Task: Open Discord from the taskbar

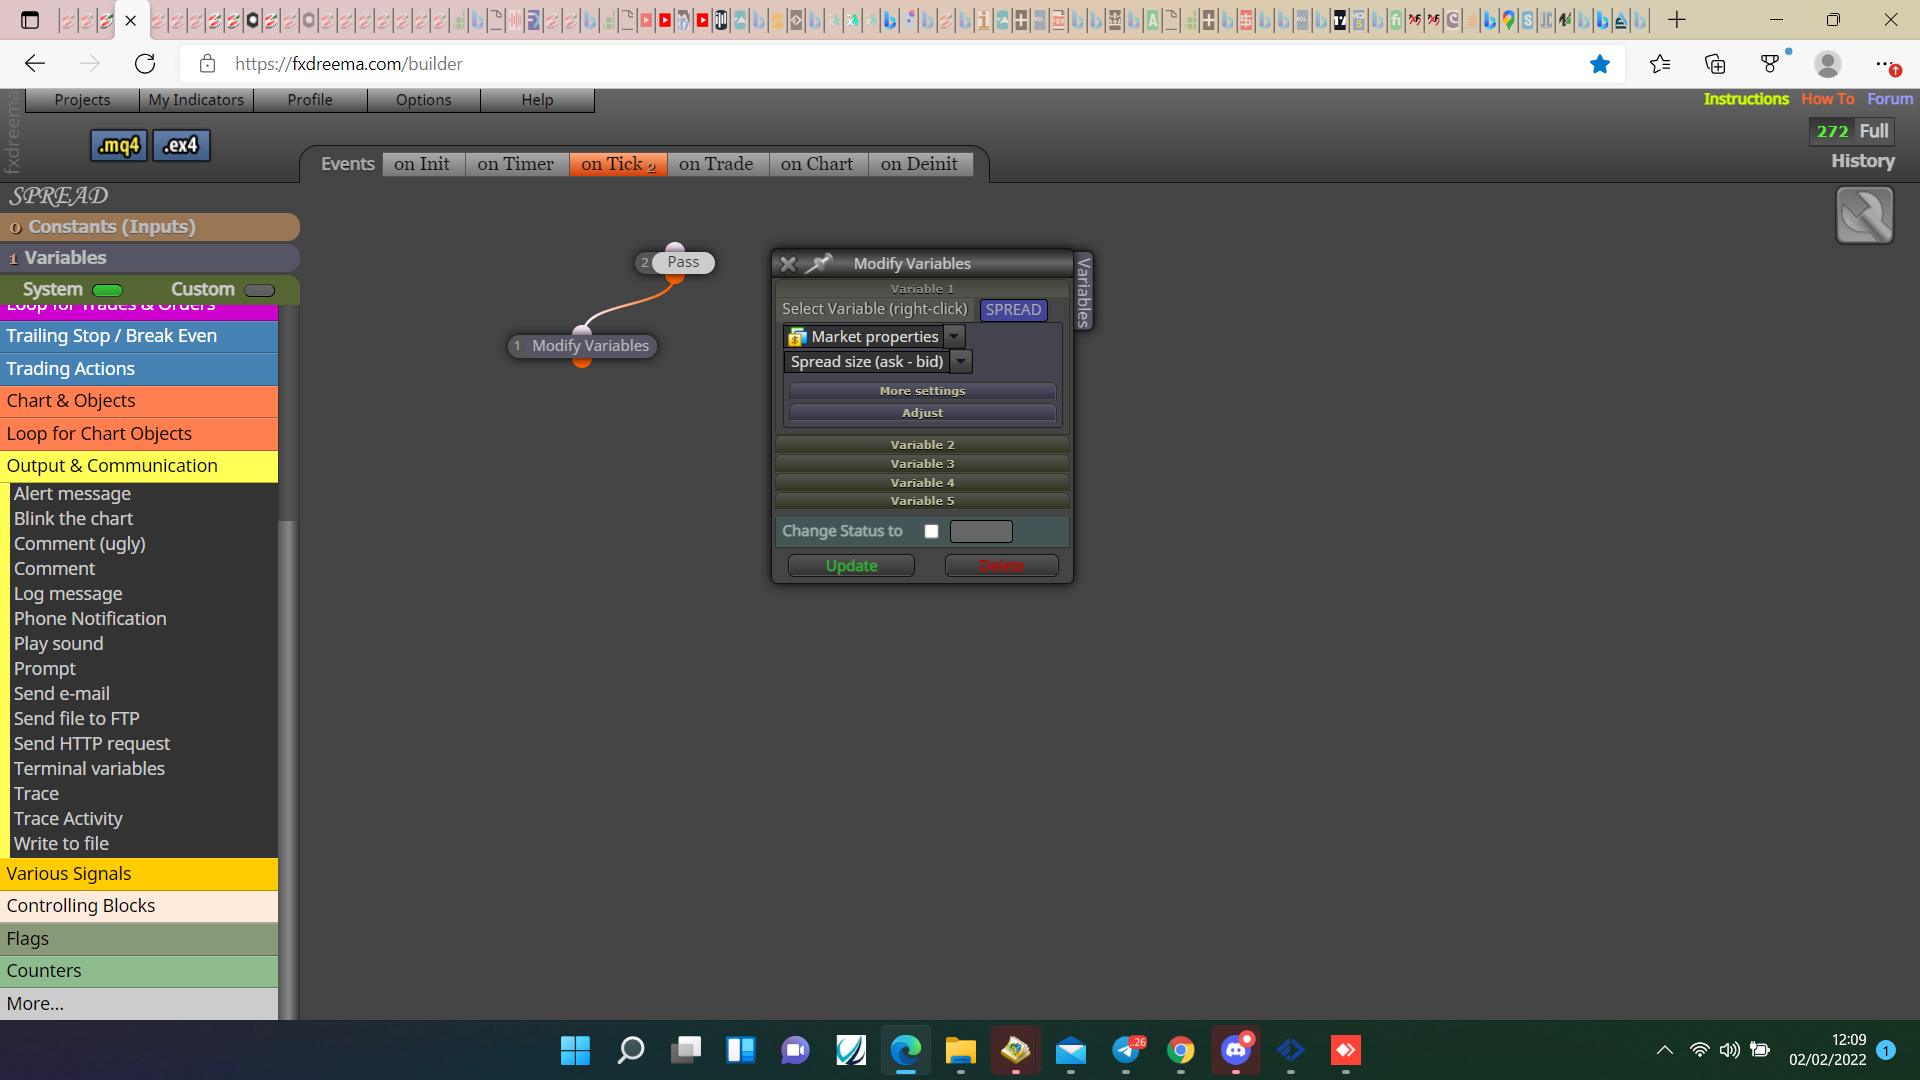Action: click(1236, 1050)
